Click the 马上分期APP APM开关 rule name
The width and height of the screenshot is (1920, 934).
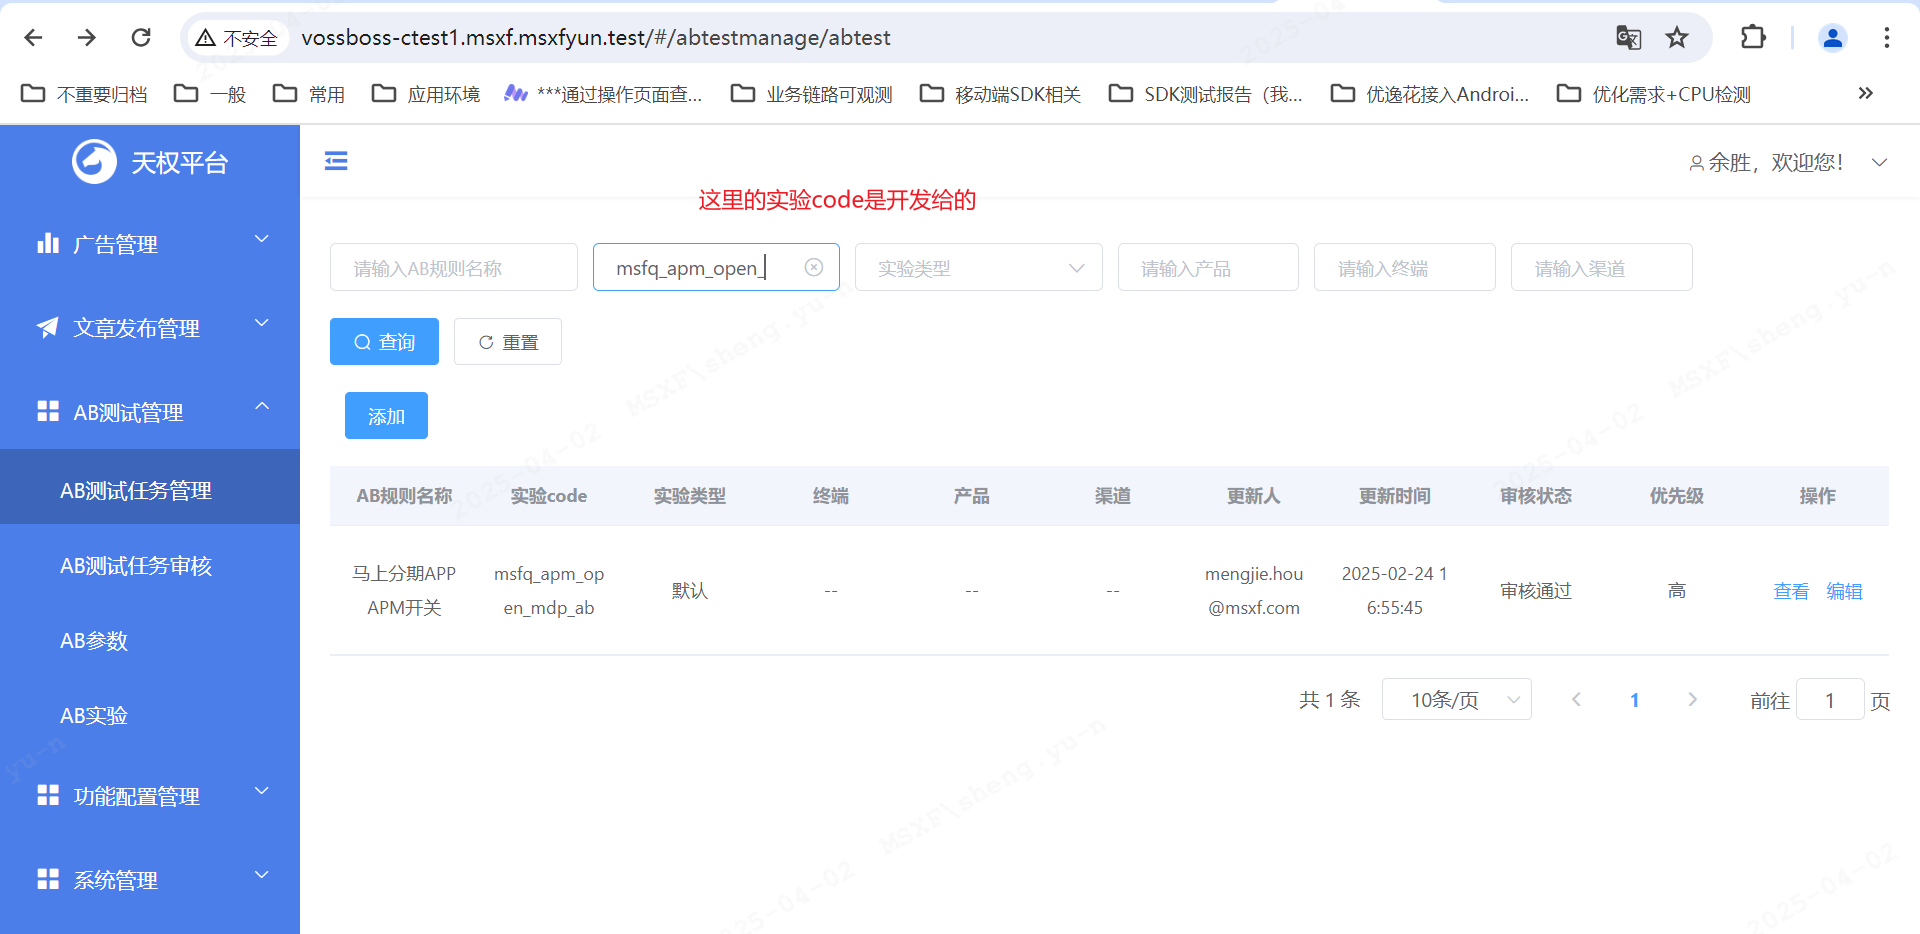coord(404,591)
